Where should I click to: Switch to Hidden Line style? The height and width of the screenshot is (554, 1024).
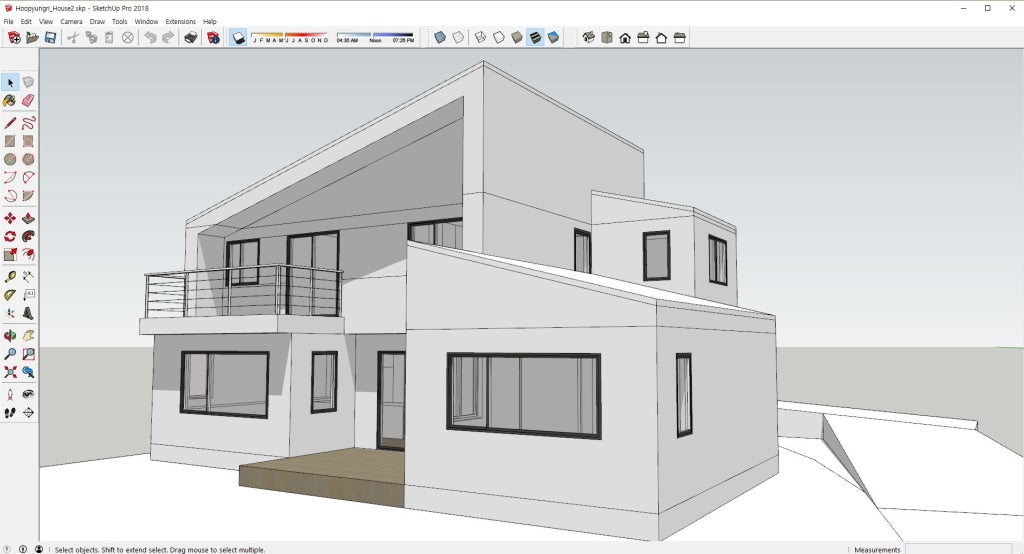(499, 38)
